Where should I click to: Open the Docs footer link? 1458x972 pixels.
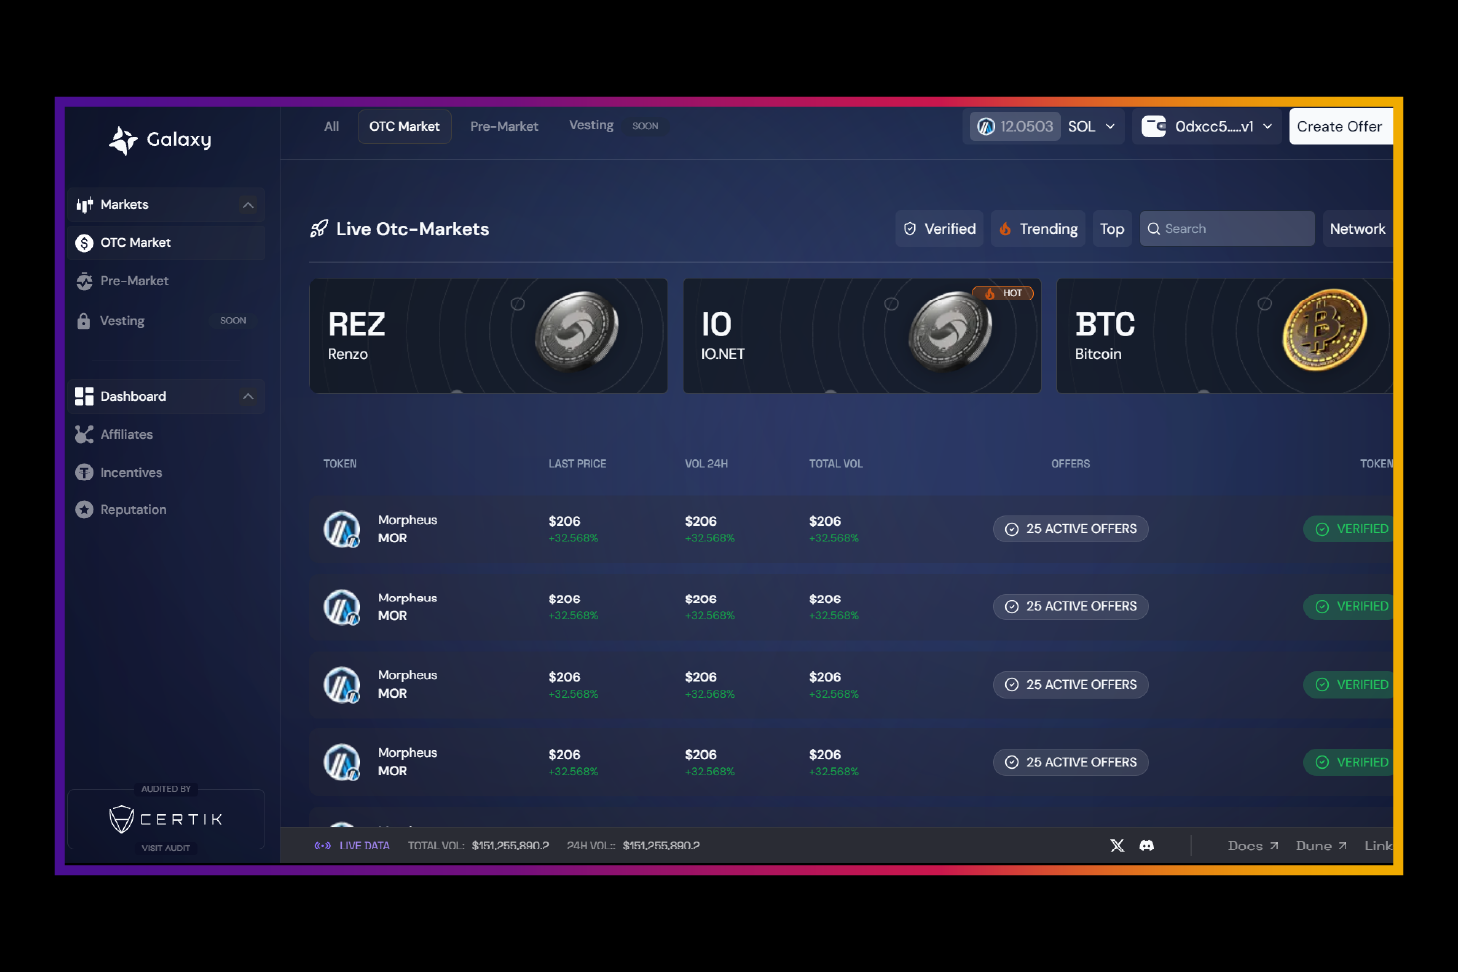1253,846
